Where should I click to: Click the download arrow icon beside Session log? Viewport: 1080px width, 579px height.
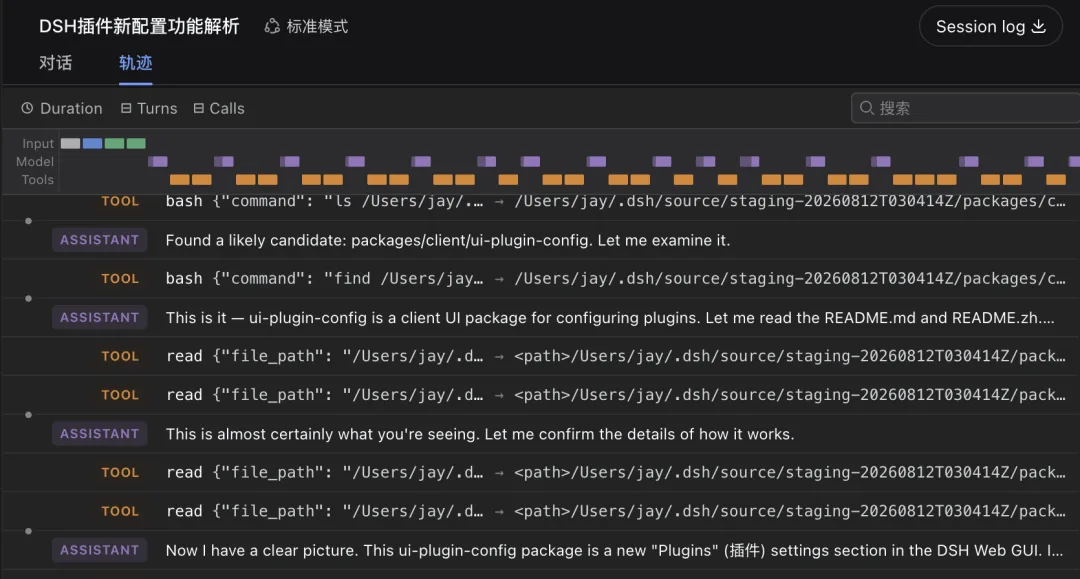[1039, 26]
